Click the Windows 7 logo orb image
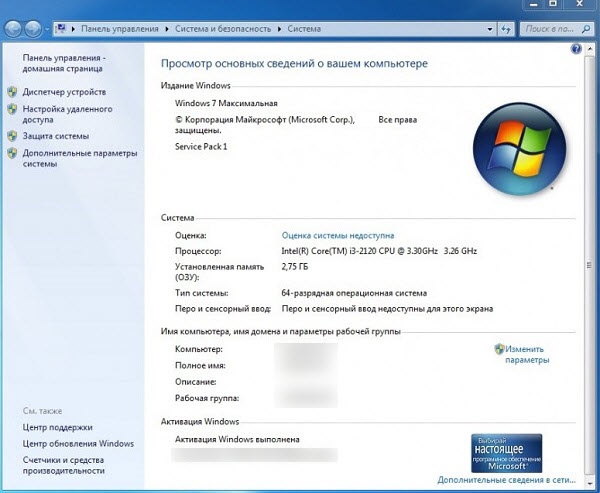Screen dimensions: 600x493 [x=519, y=149]
